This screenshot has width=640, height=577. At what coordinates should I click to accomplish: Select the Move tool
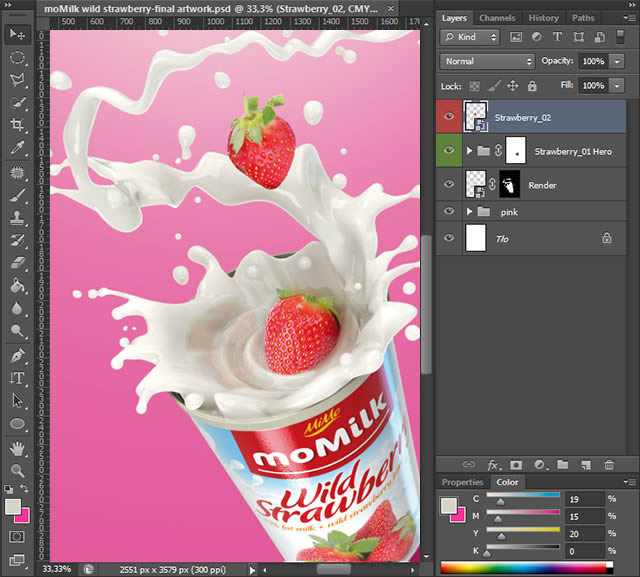17,34
